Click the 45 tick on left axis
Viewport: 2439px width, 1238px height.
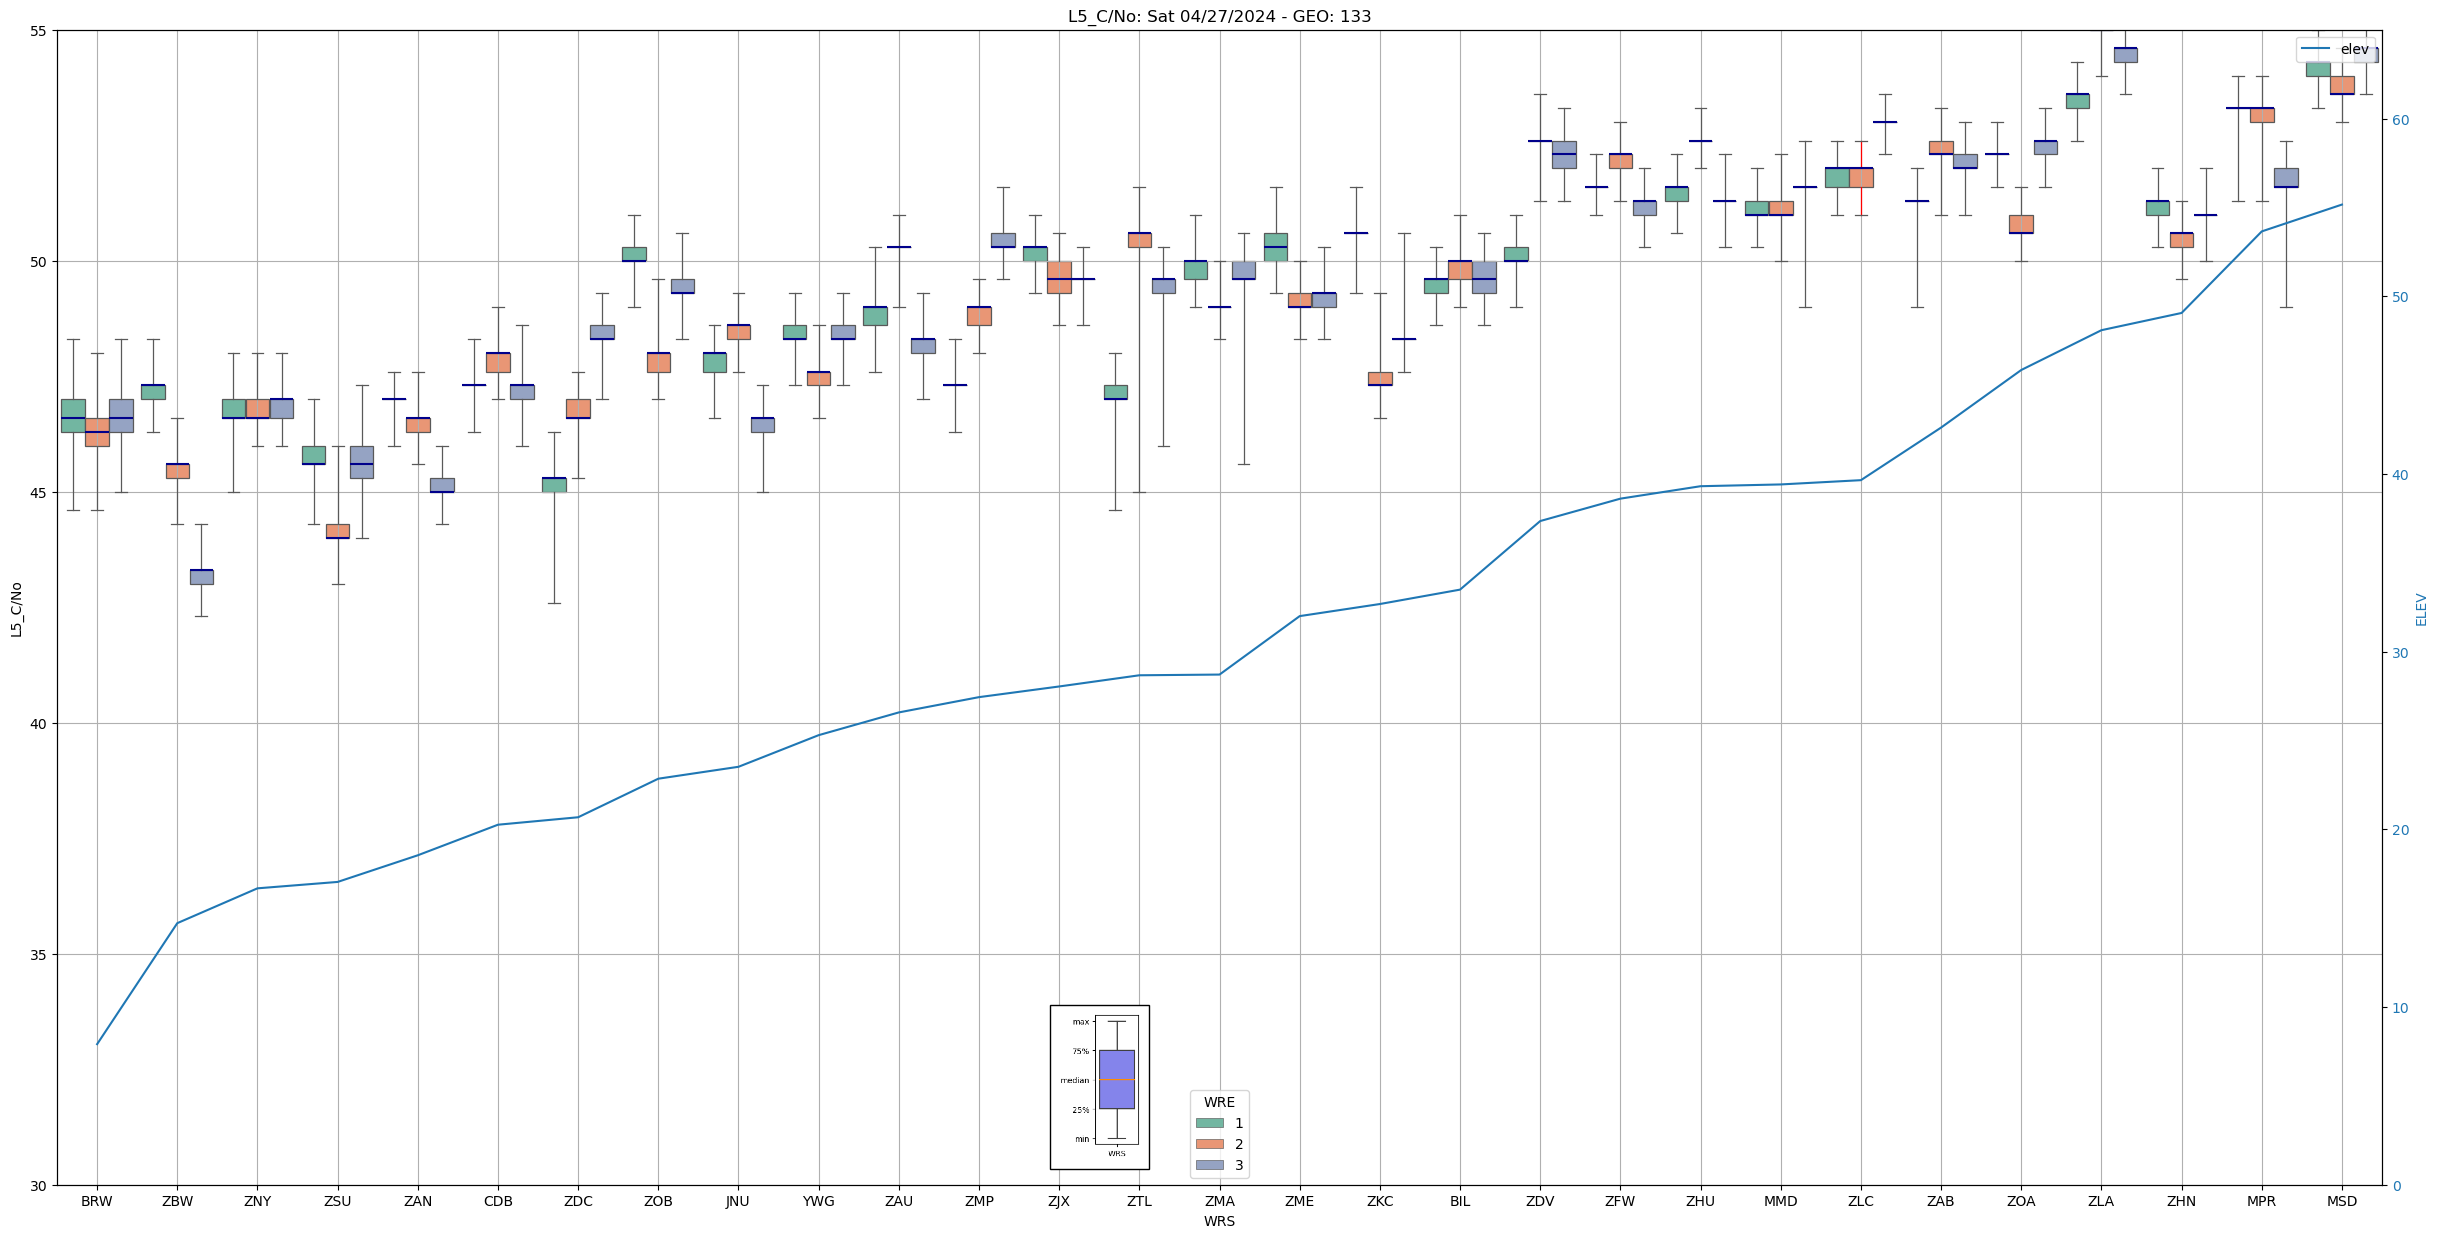40,493
